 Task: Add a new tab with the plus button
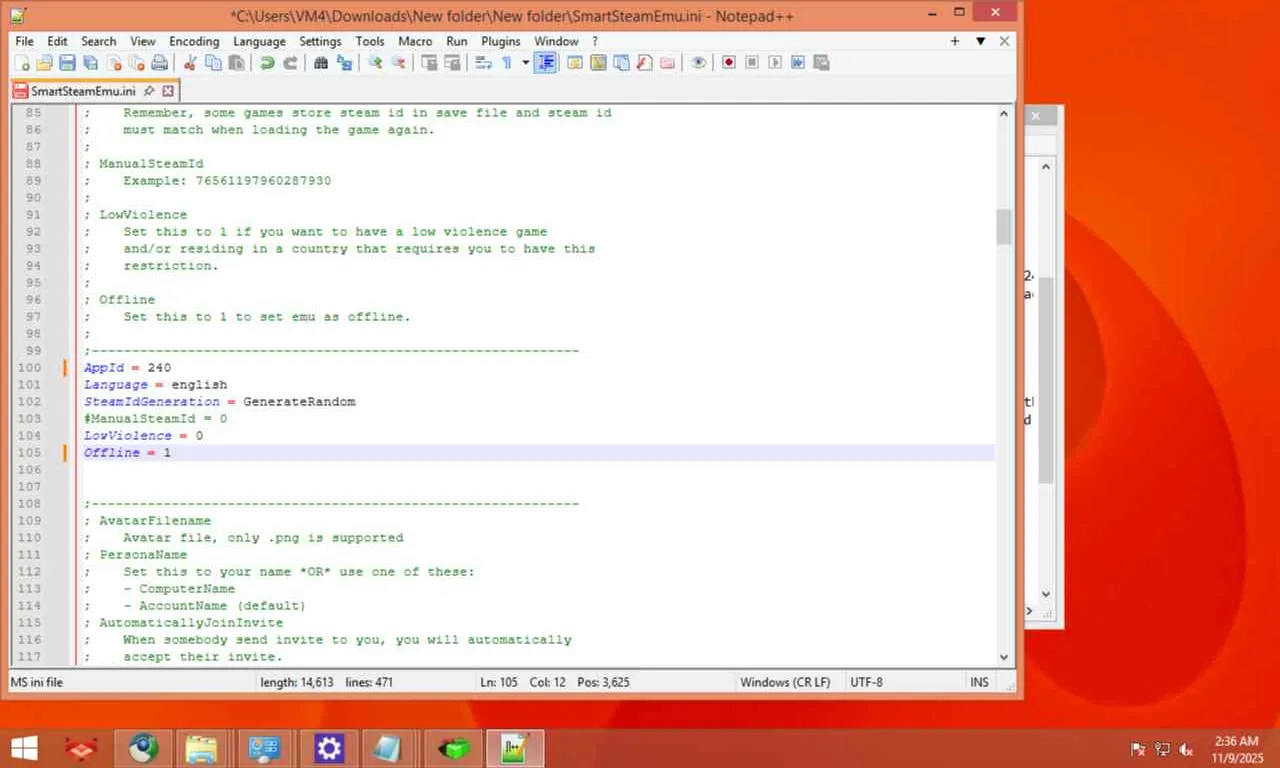pos(955,41)
